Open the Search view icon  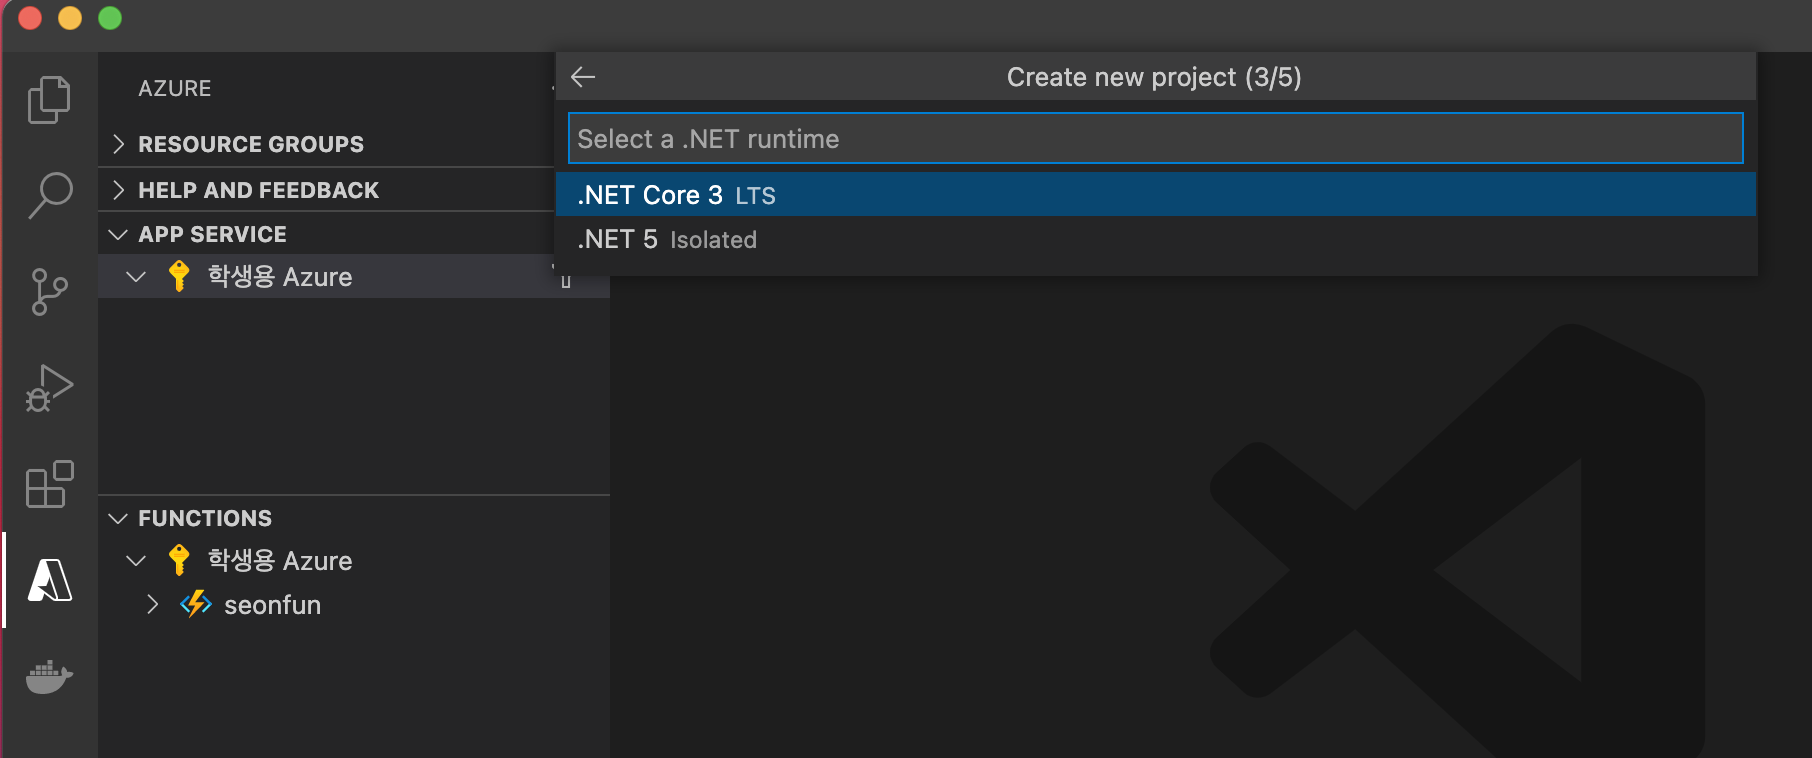pos(49,195)
